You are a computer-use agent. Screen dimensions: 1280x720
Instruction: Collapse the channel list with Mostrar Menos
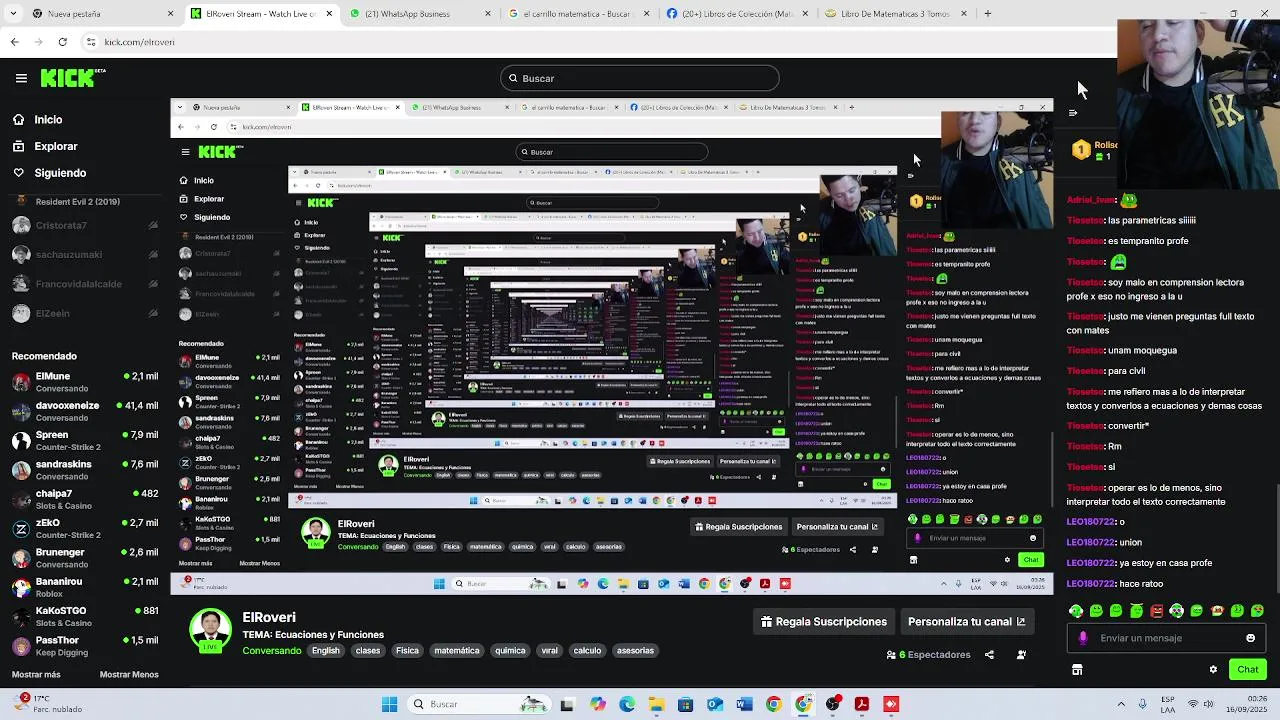click(x=129, y=674)
